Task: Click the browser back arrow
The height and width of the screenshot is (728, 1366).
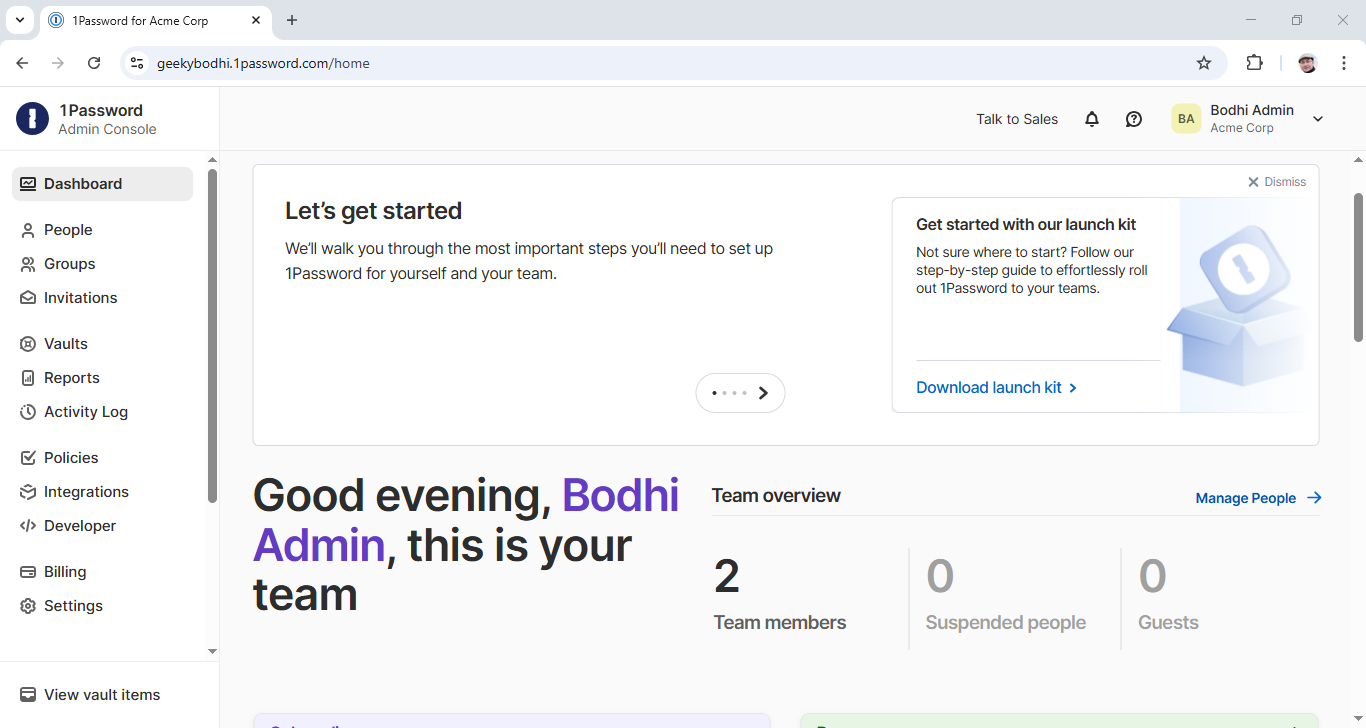Action: [22, 63]
